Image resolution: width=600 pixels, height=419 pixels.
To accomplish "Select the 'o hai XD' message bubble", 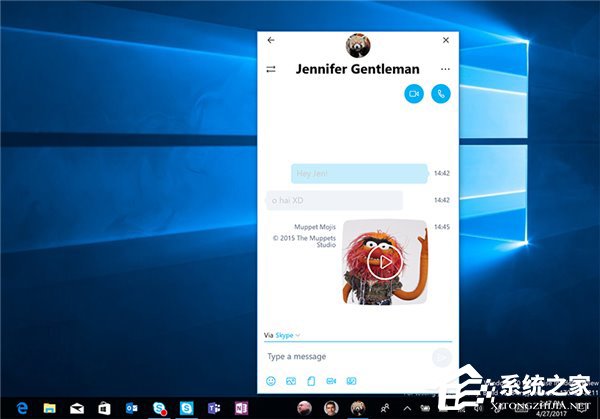I will (x=334, y=200).
